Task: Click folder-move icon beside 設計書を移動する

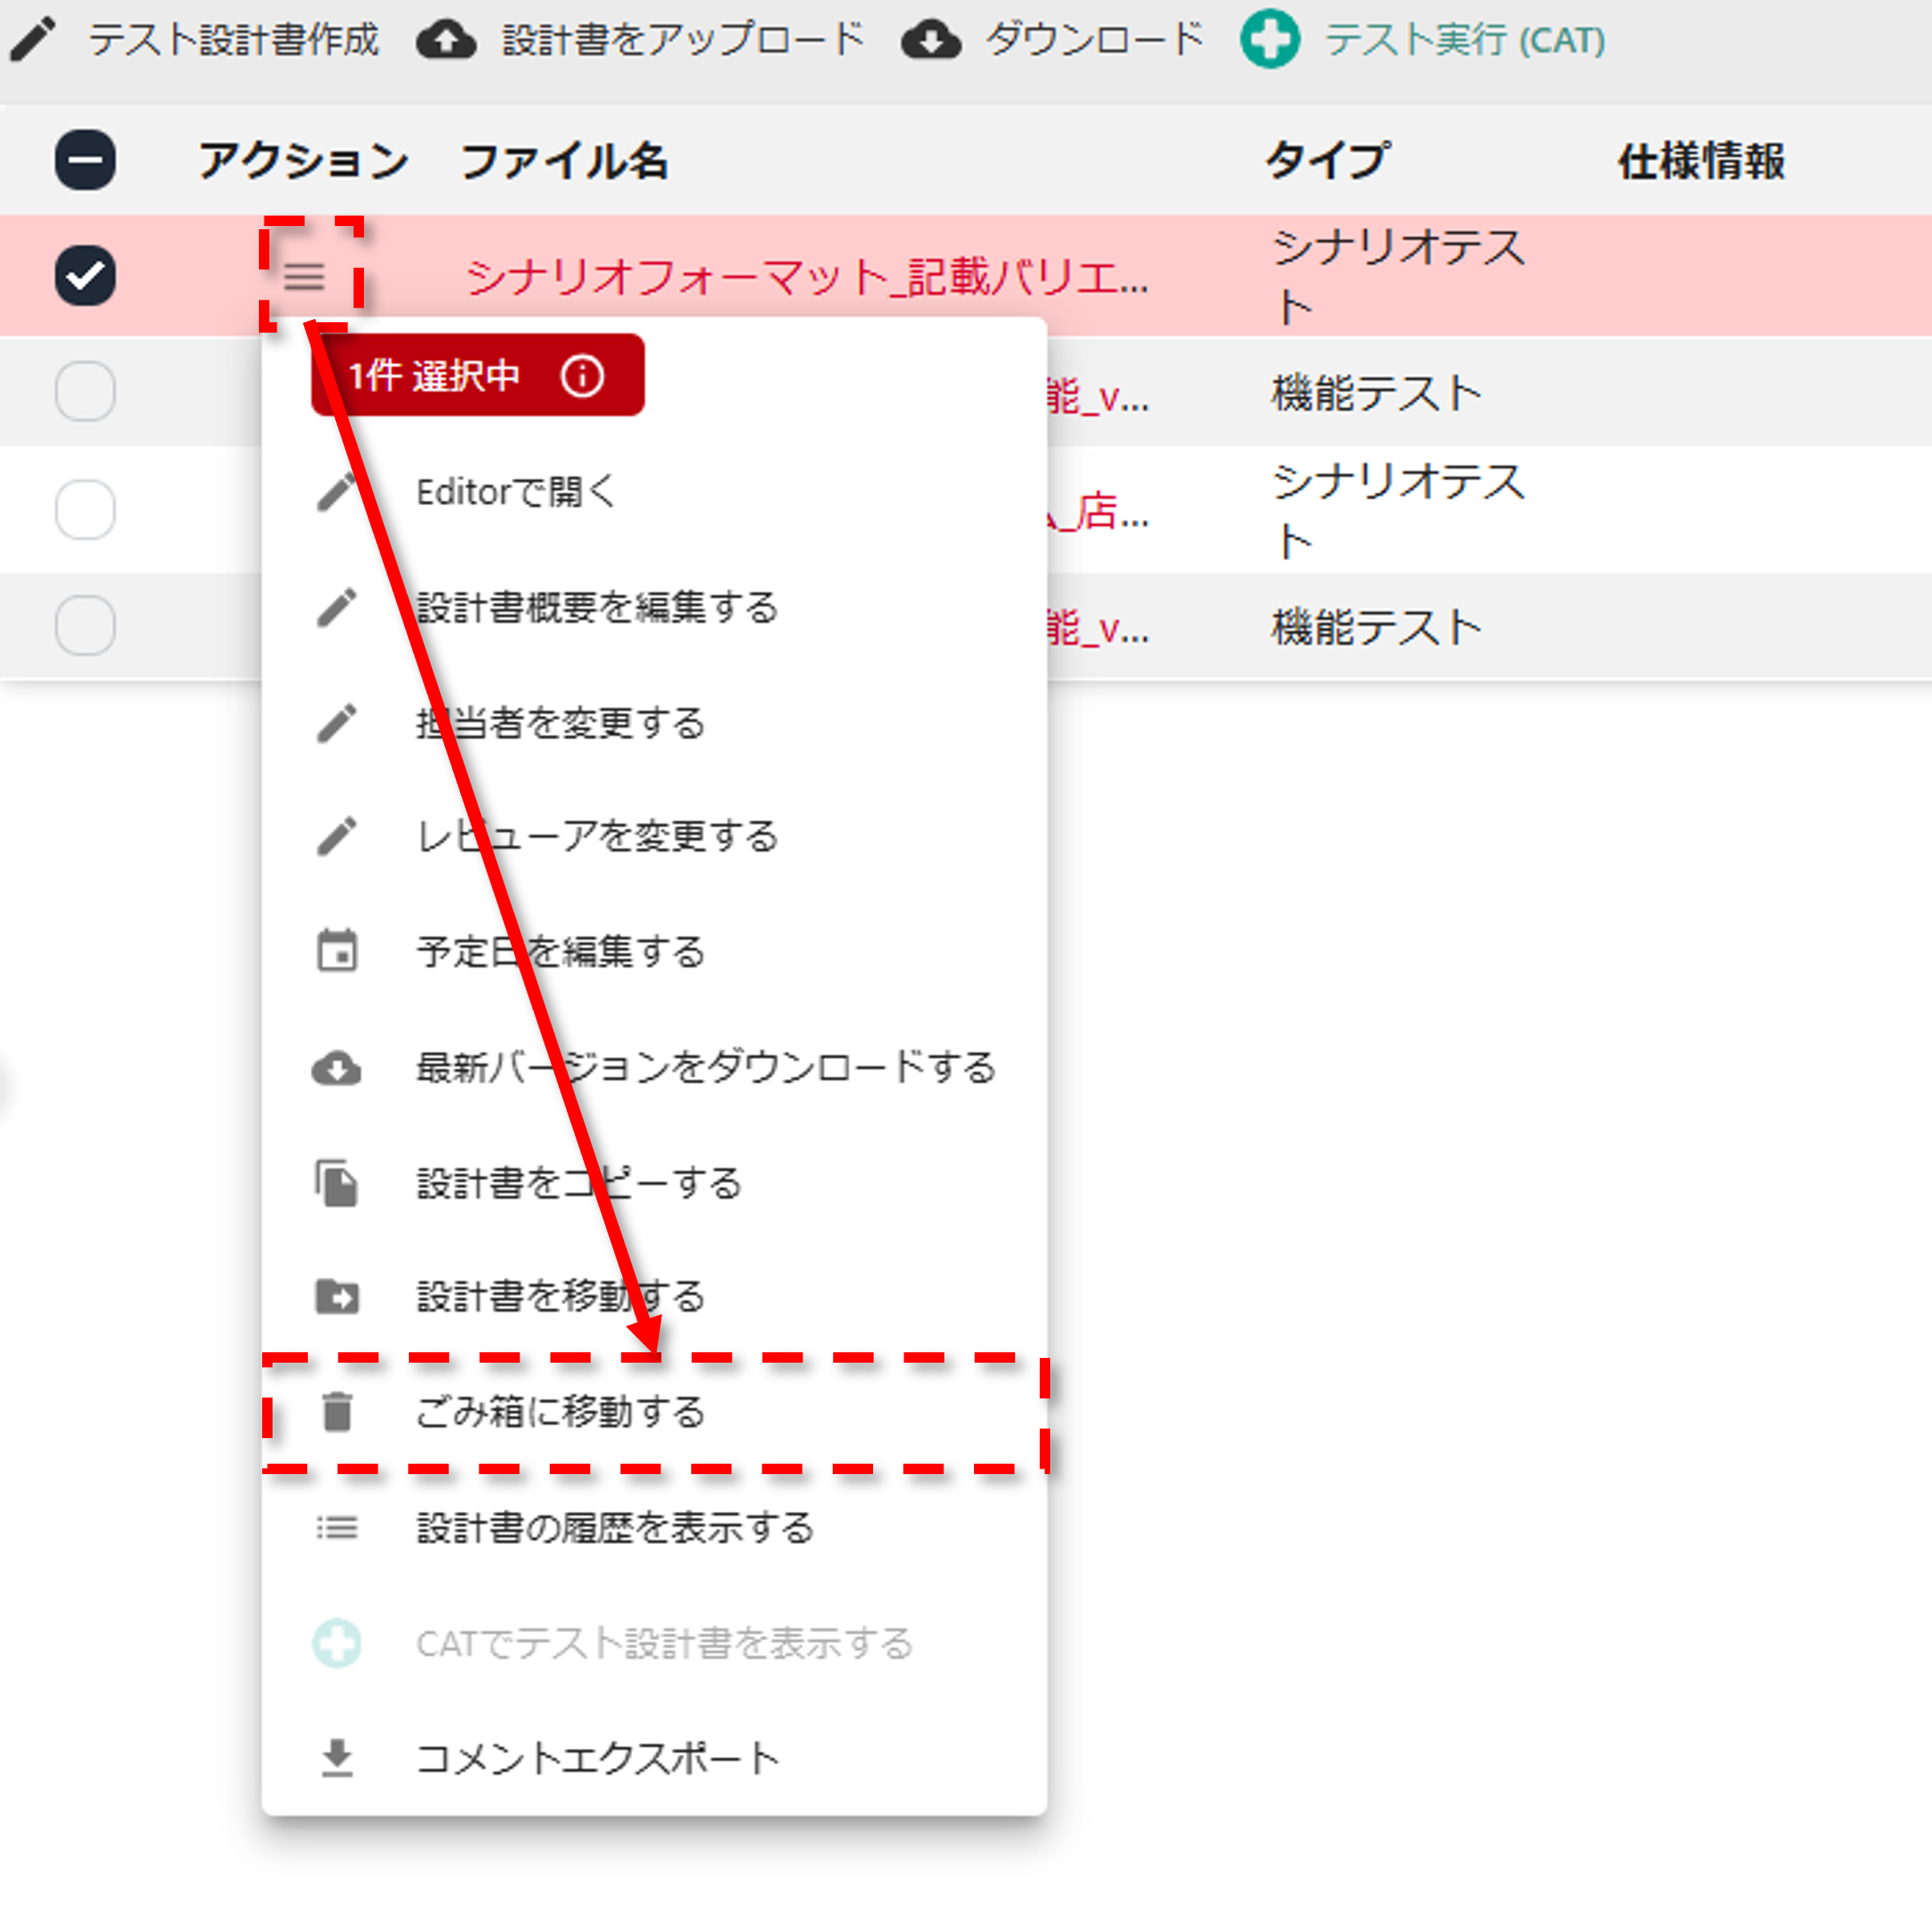Action: pyautogui.click(x=337, y=1297)
